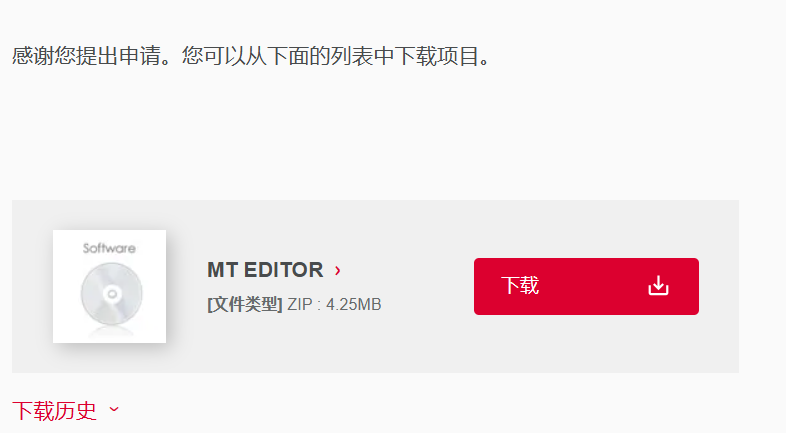Click the download arrow icon in red button
This screenshot has height=433, width=786.
tap(658, 286)
